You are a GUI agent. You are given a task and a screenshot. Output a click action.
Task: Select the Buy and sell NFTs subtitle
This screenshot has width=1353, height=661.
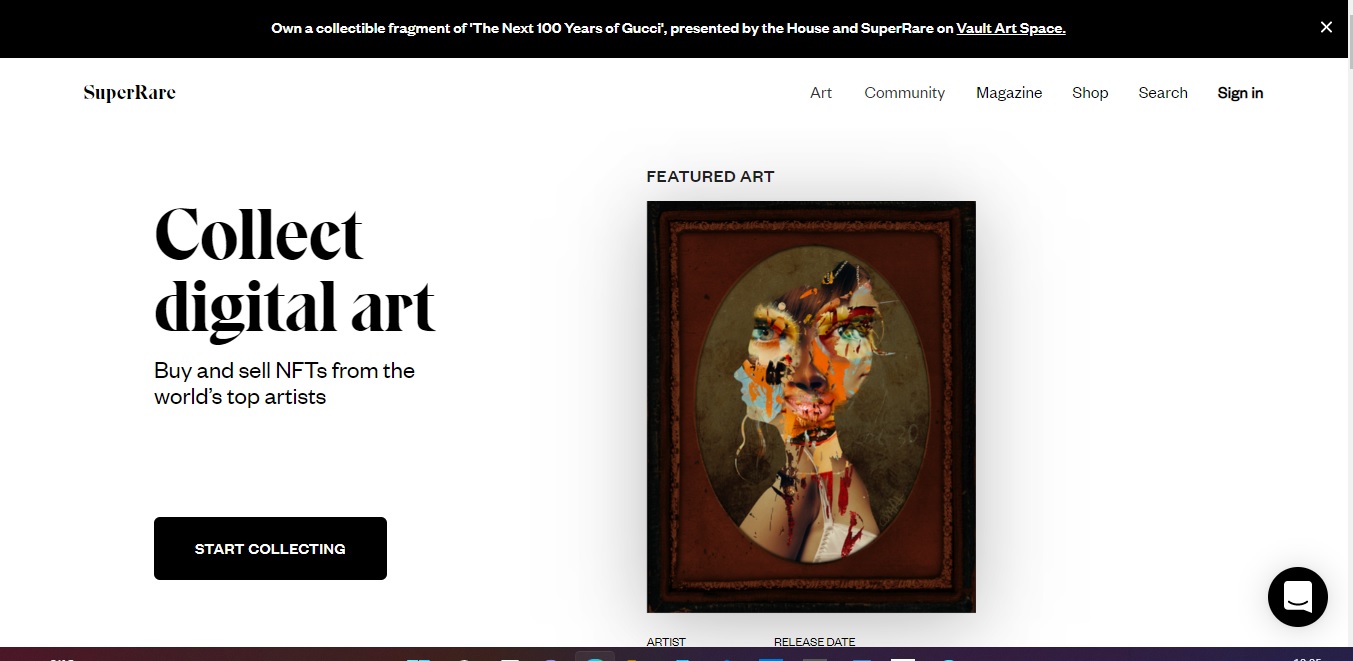coord(284,383)
